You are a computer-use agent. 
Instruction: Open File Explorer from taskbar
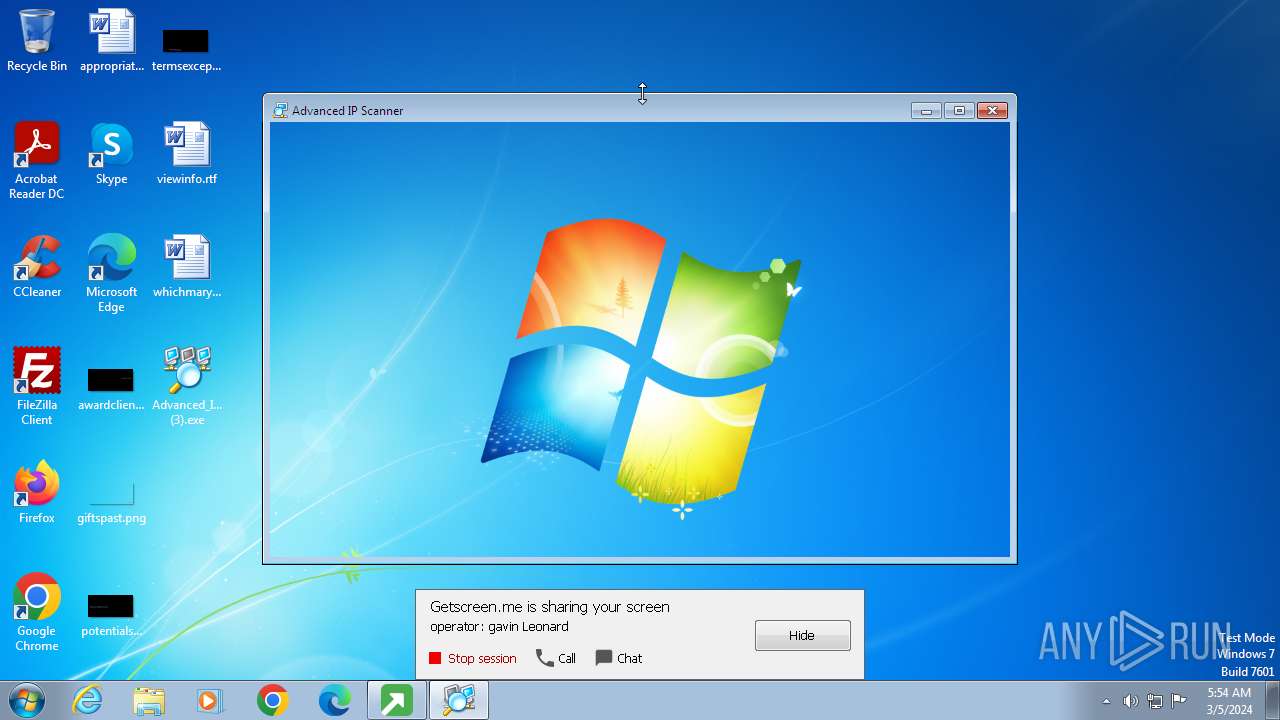coord(149,701)
